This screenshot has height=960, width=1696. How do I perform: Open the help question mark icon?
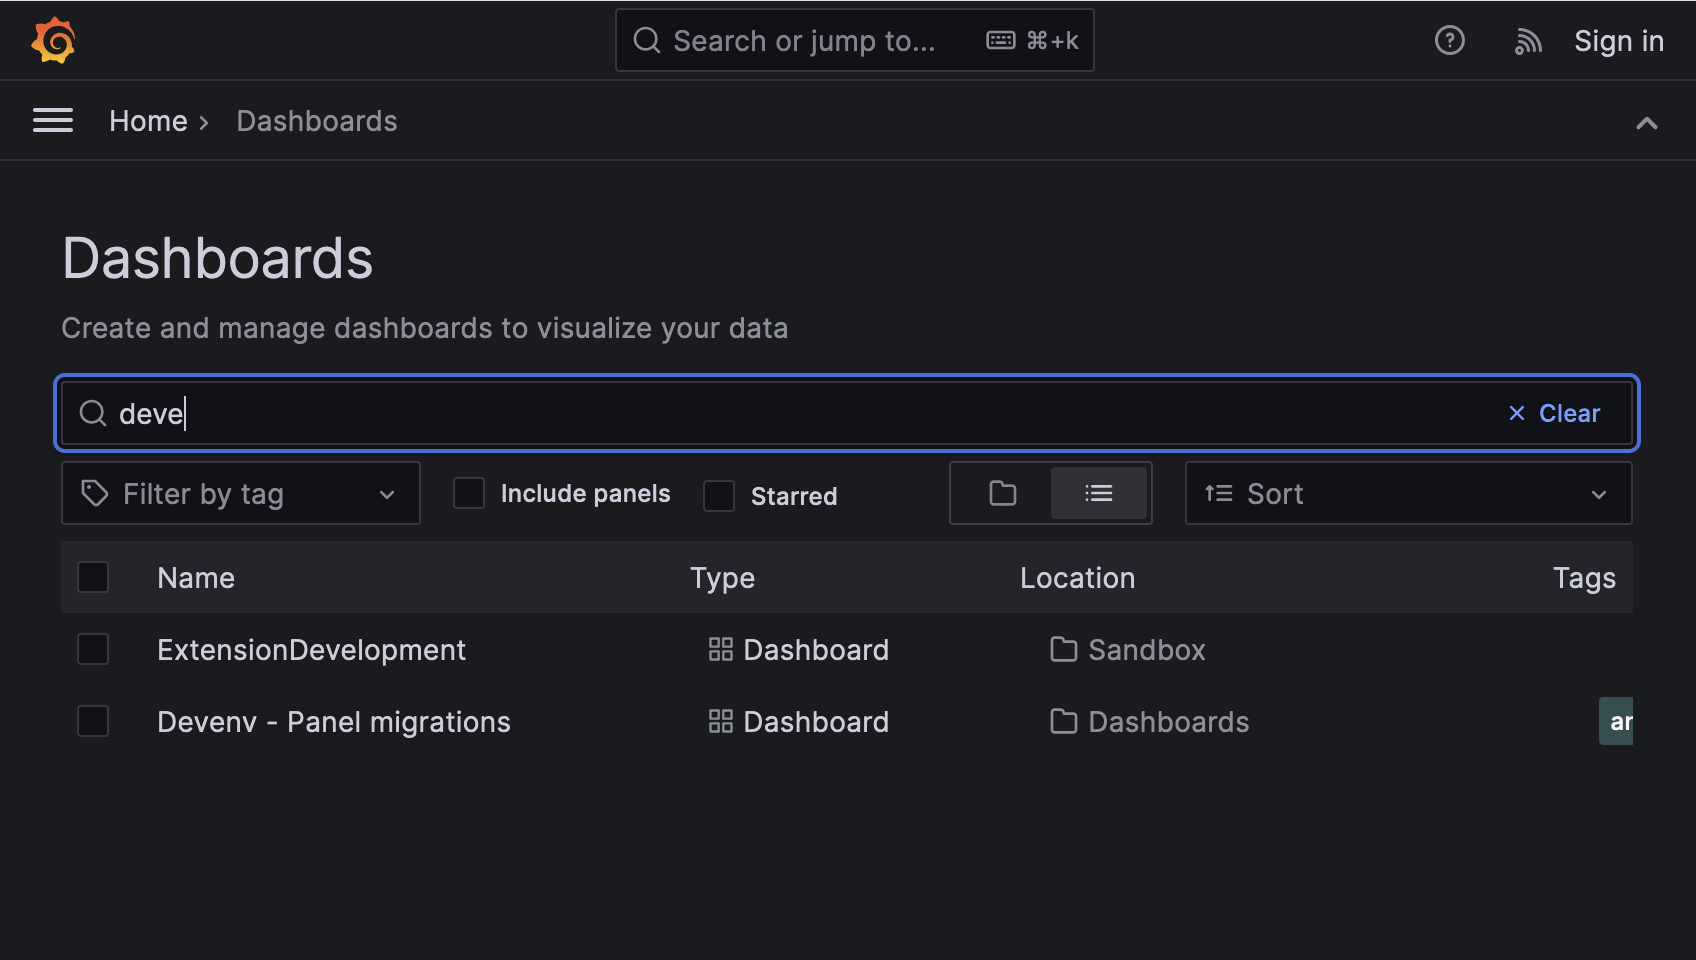(x=1449, y=41)
